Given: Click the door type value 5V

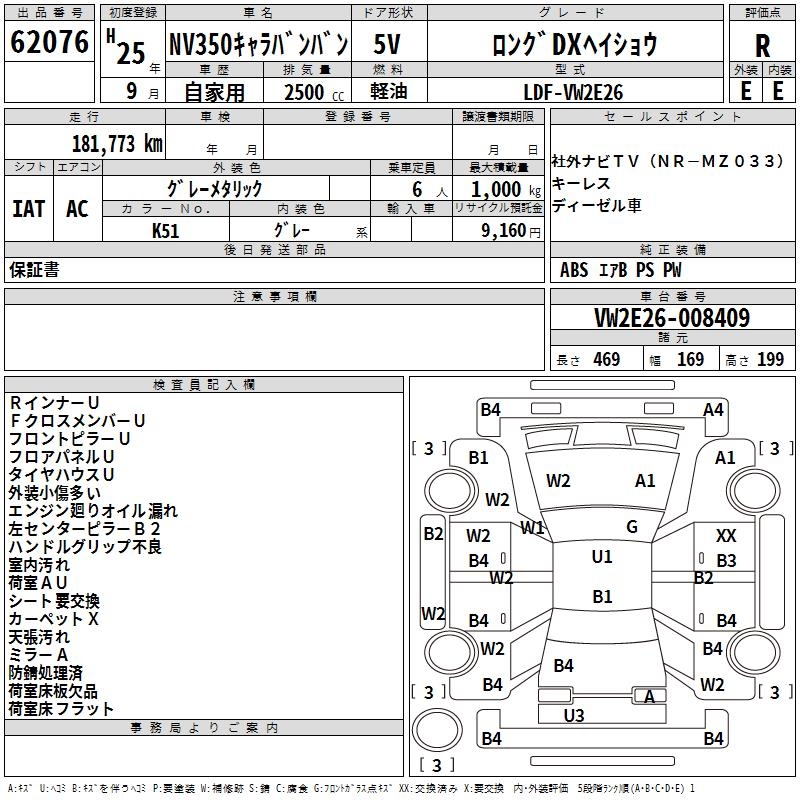Looking at the screenshot, I should tap(387, 44).
